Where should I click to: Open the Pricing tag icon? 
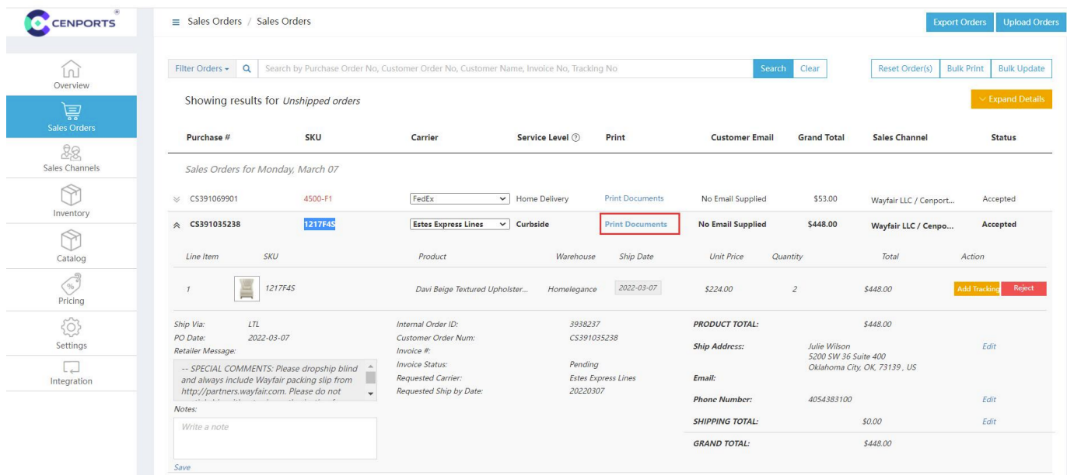(x=71, y=283)
